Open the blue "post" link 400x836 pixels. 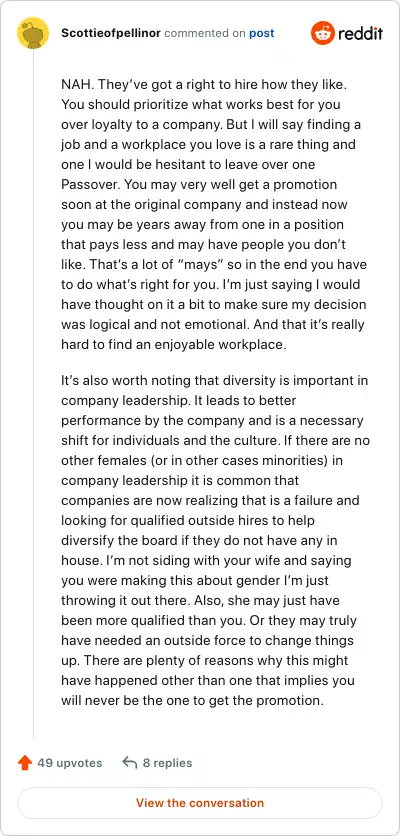[261, 33]
